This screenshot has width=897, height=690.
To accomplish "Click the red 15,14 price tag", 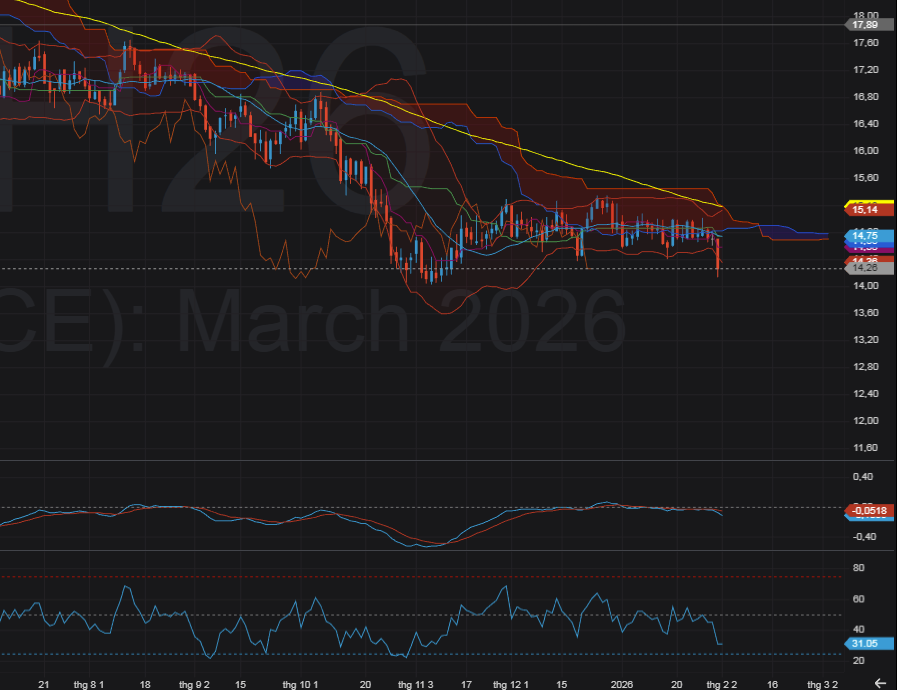I will pyautogui.click(x=866, y=210).
